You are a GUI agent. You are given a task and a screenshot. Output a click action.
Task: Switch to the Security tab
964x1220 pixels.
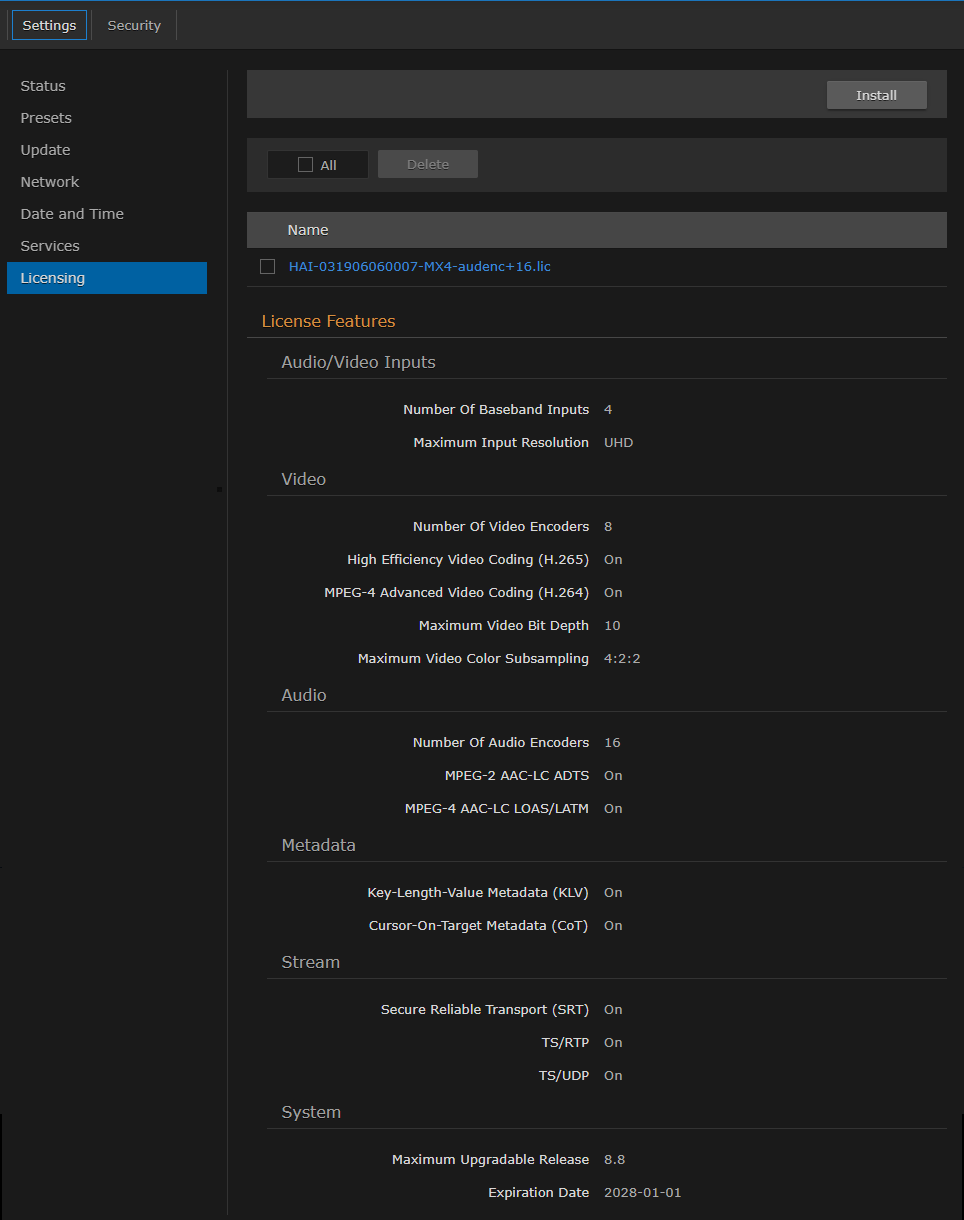click(133, 25)
